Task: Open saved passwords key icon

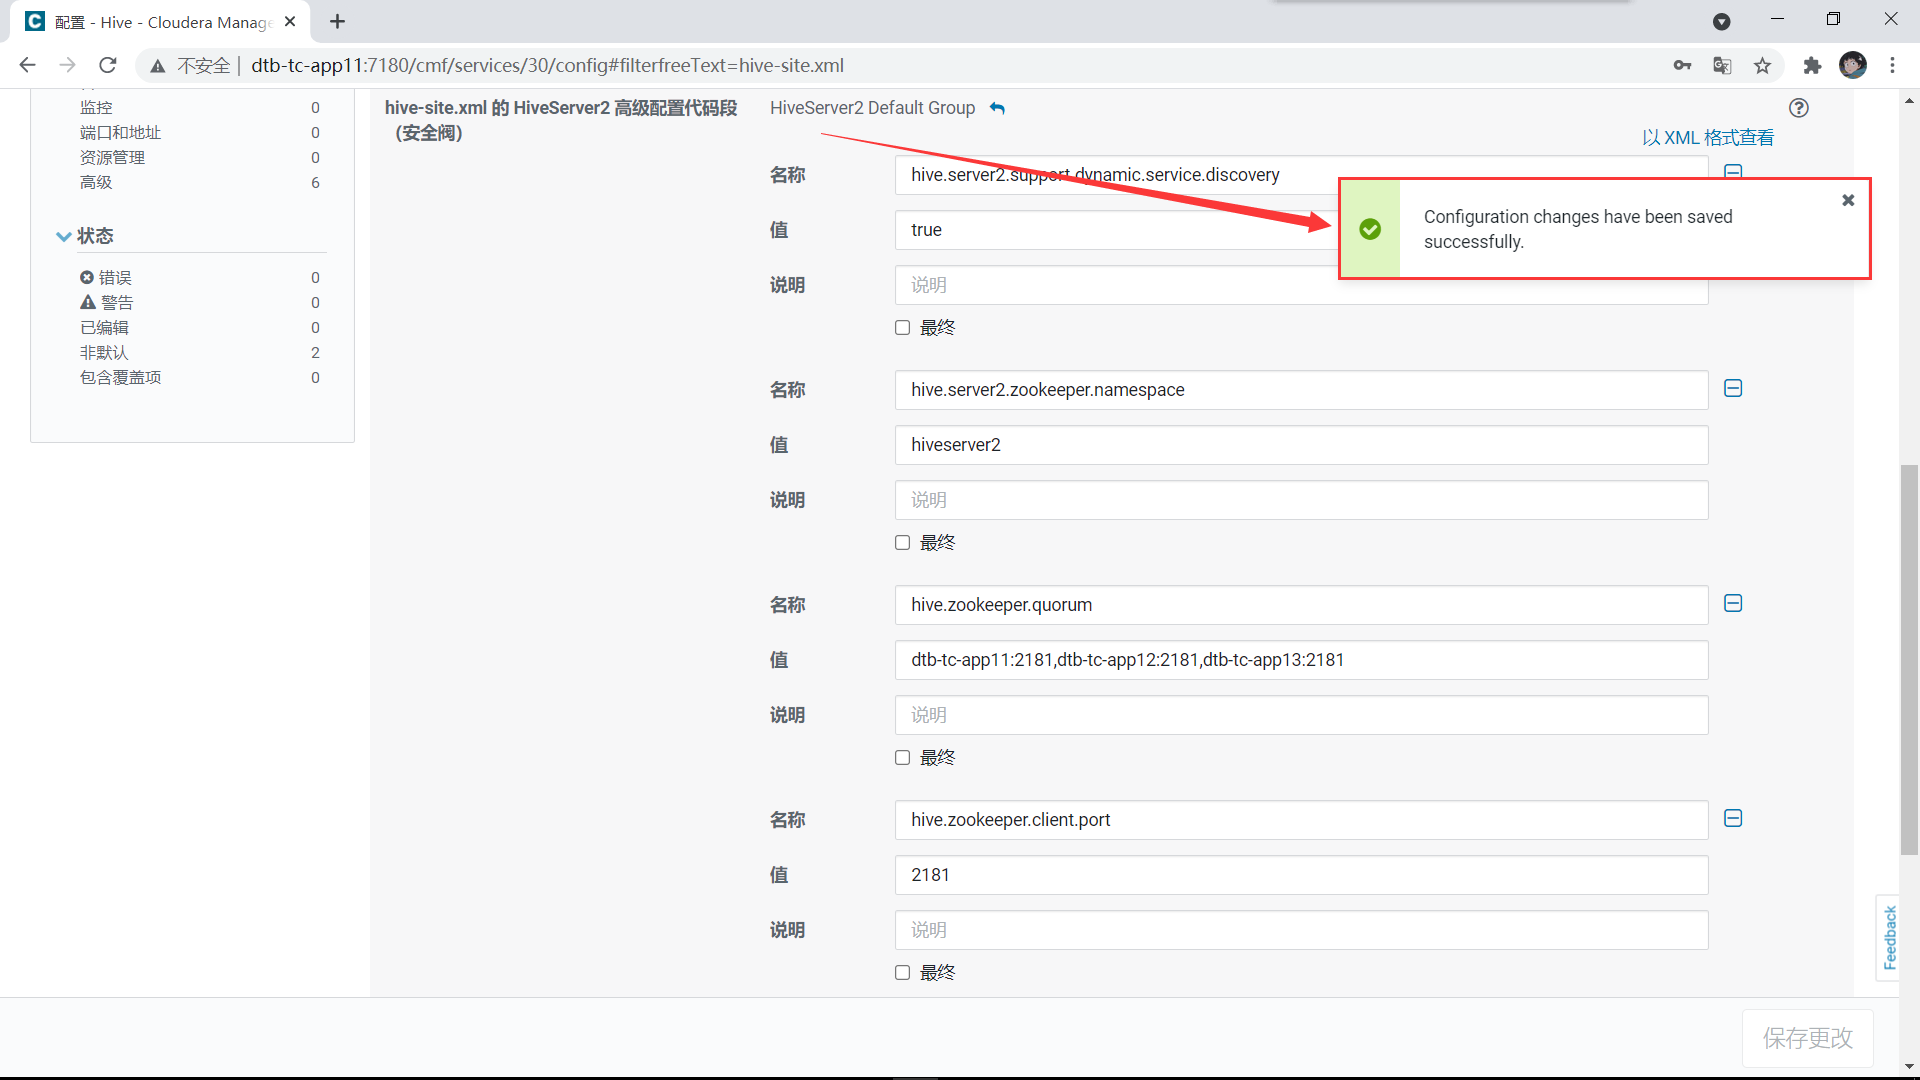Action: pos(1682,65)
